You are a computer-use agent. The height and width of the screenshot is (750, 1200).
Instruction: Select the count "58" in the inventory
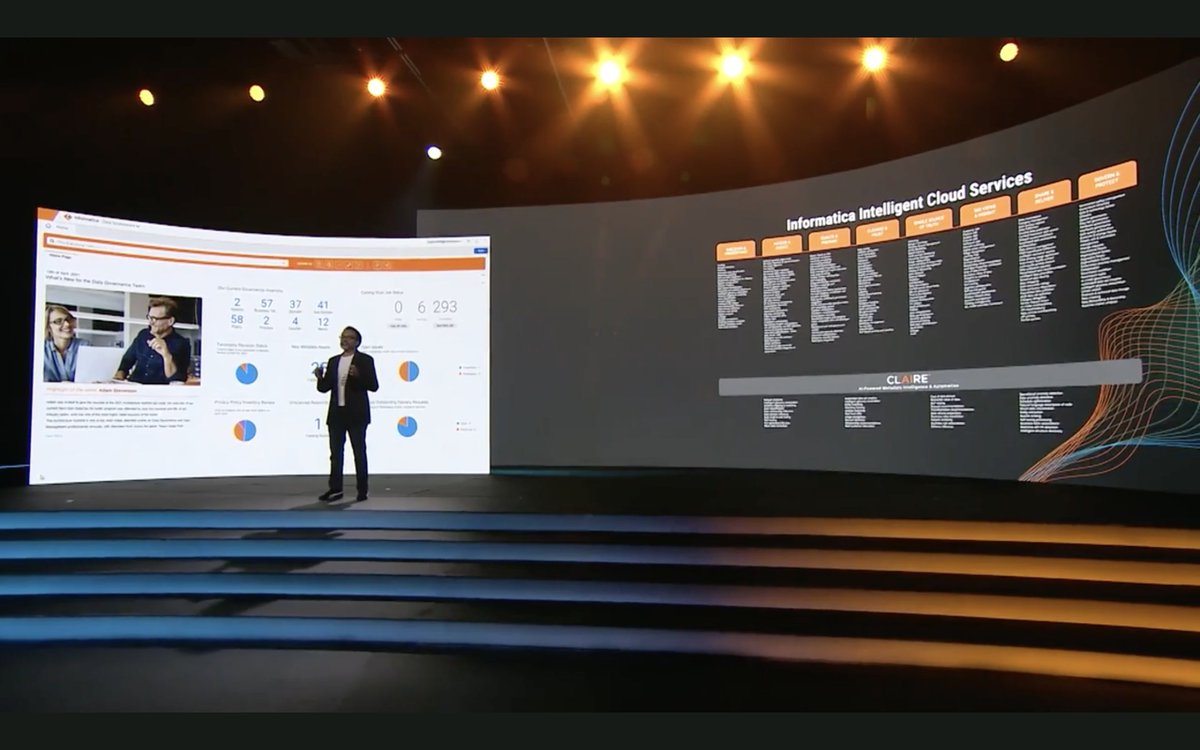[237, 320]
